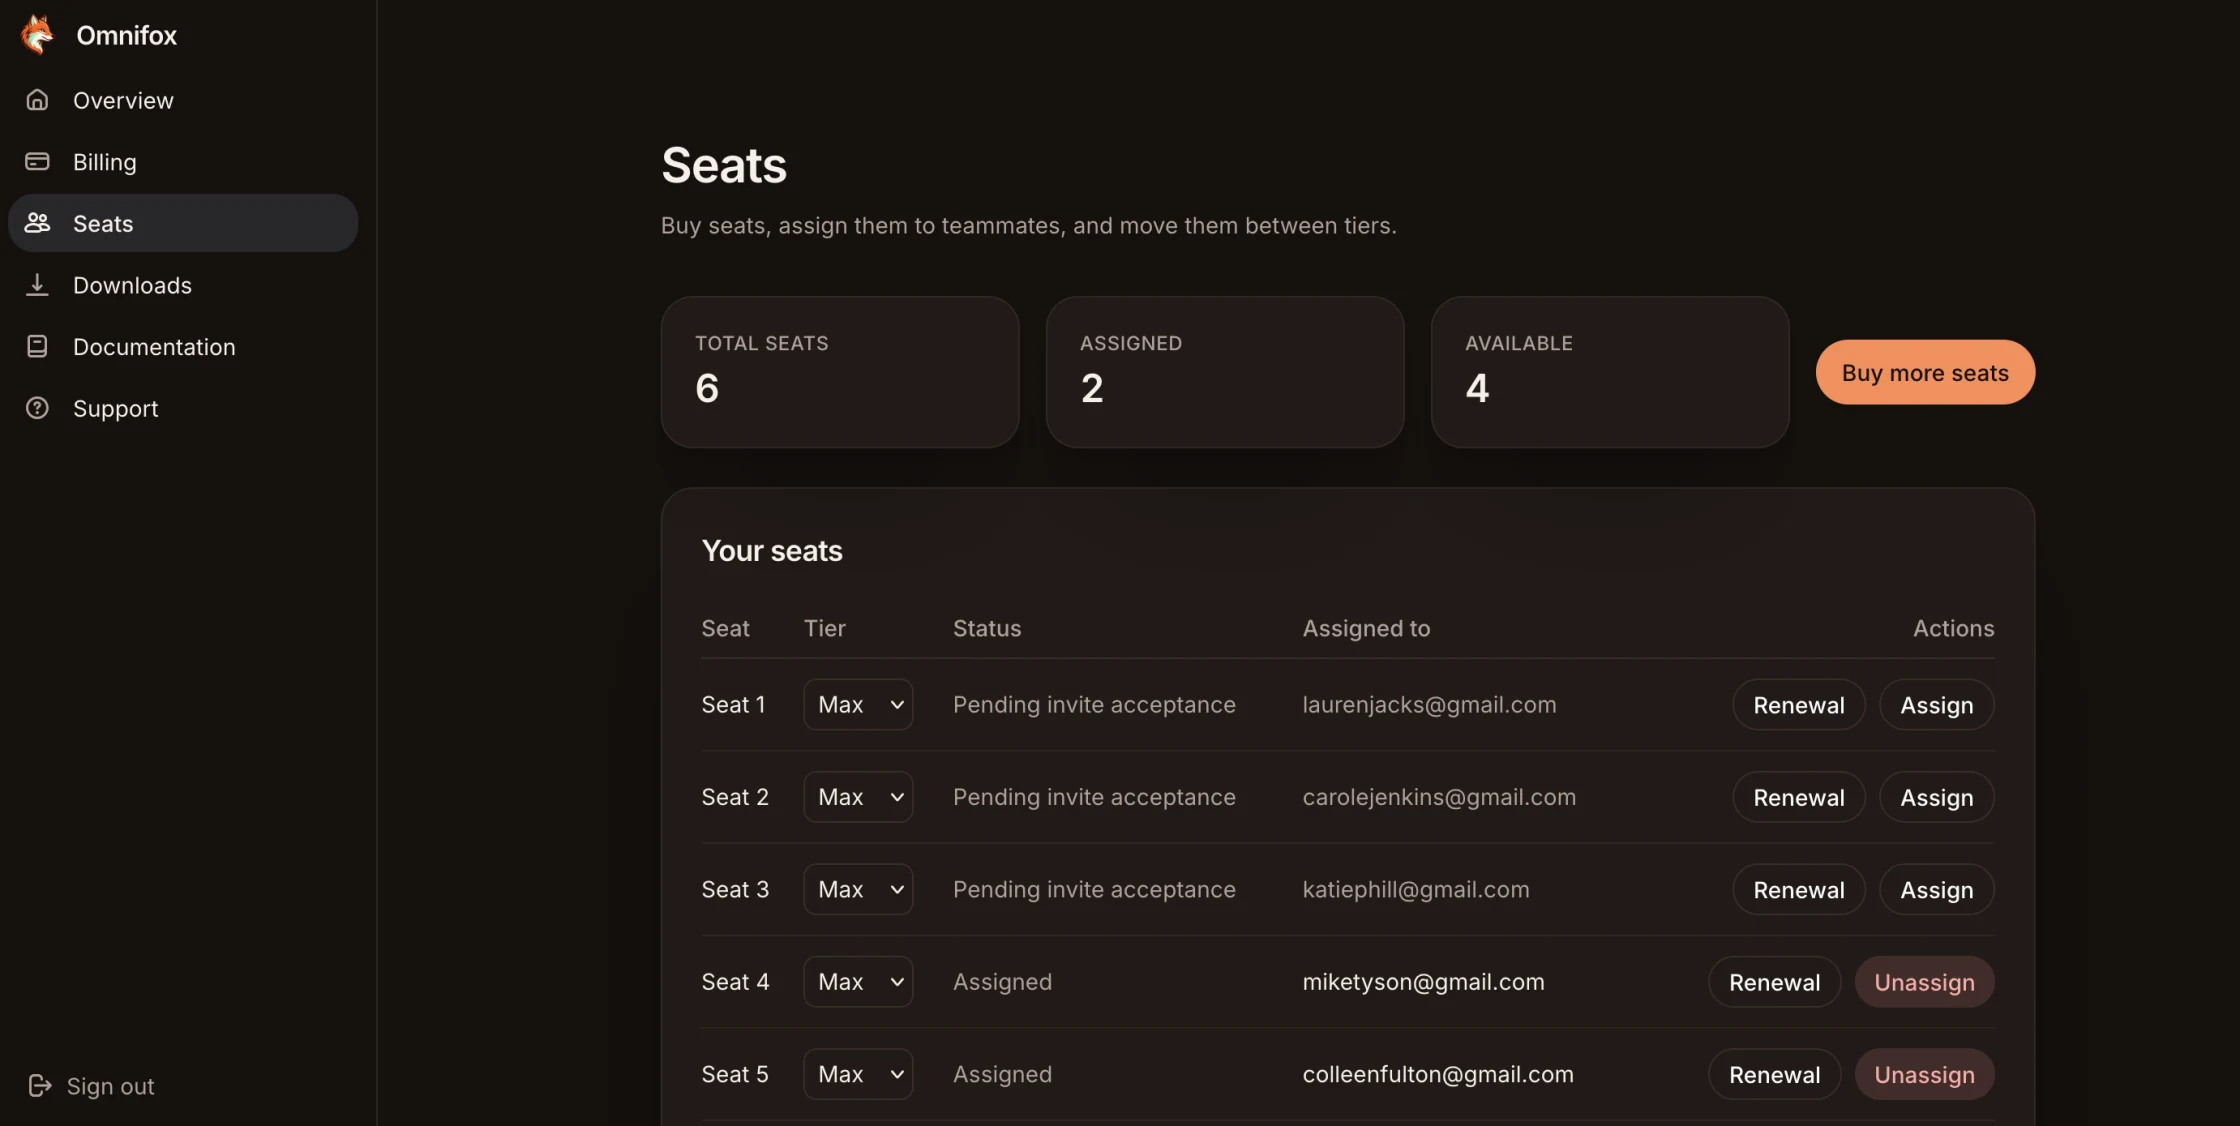Image resolution: width=2240 pixels, height=1126 pixels.
Task: Select Seats in the sidebar
Action: (183, 223)
